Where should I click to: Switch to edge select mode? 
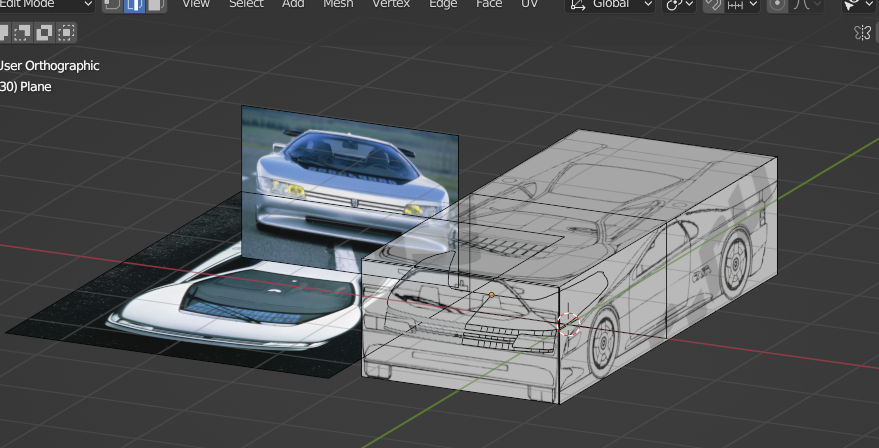133,5
